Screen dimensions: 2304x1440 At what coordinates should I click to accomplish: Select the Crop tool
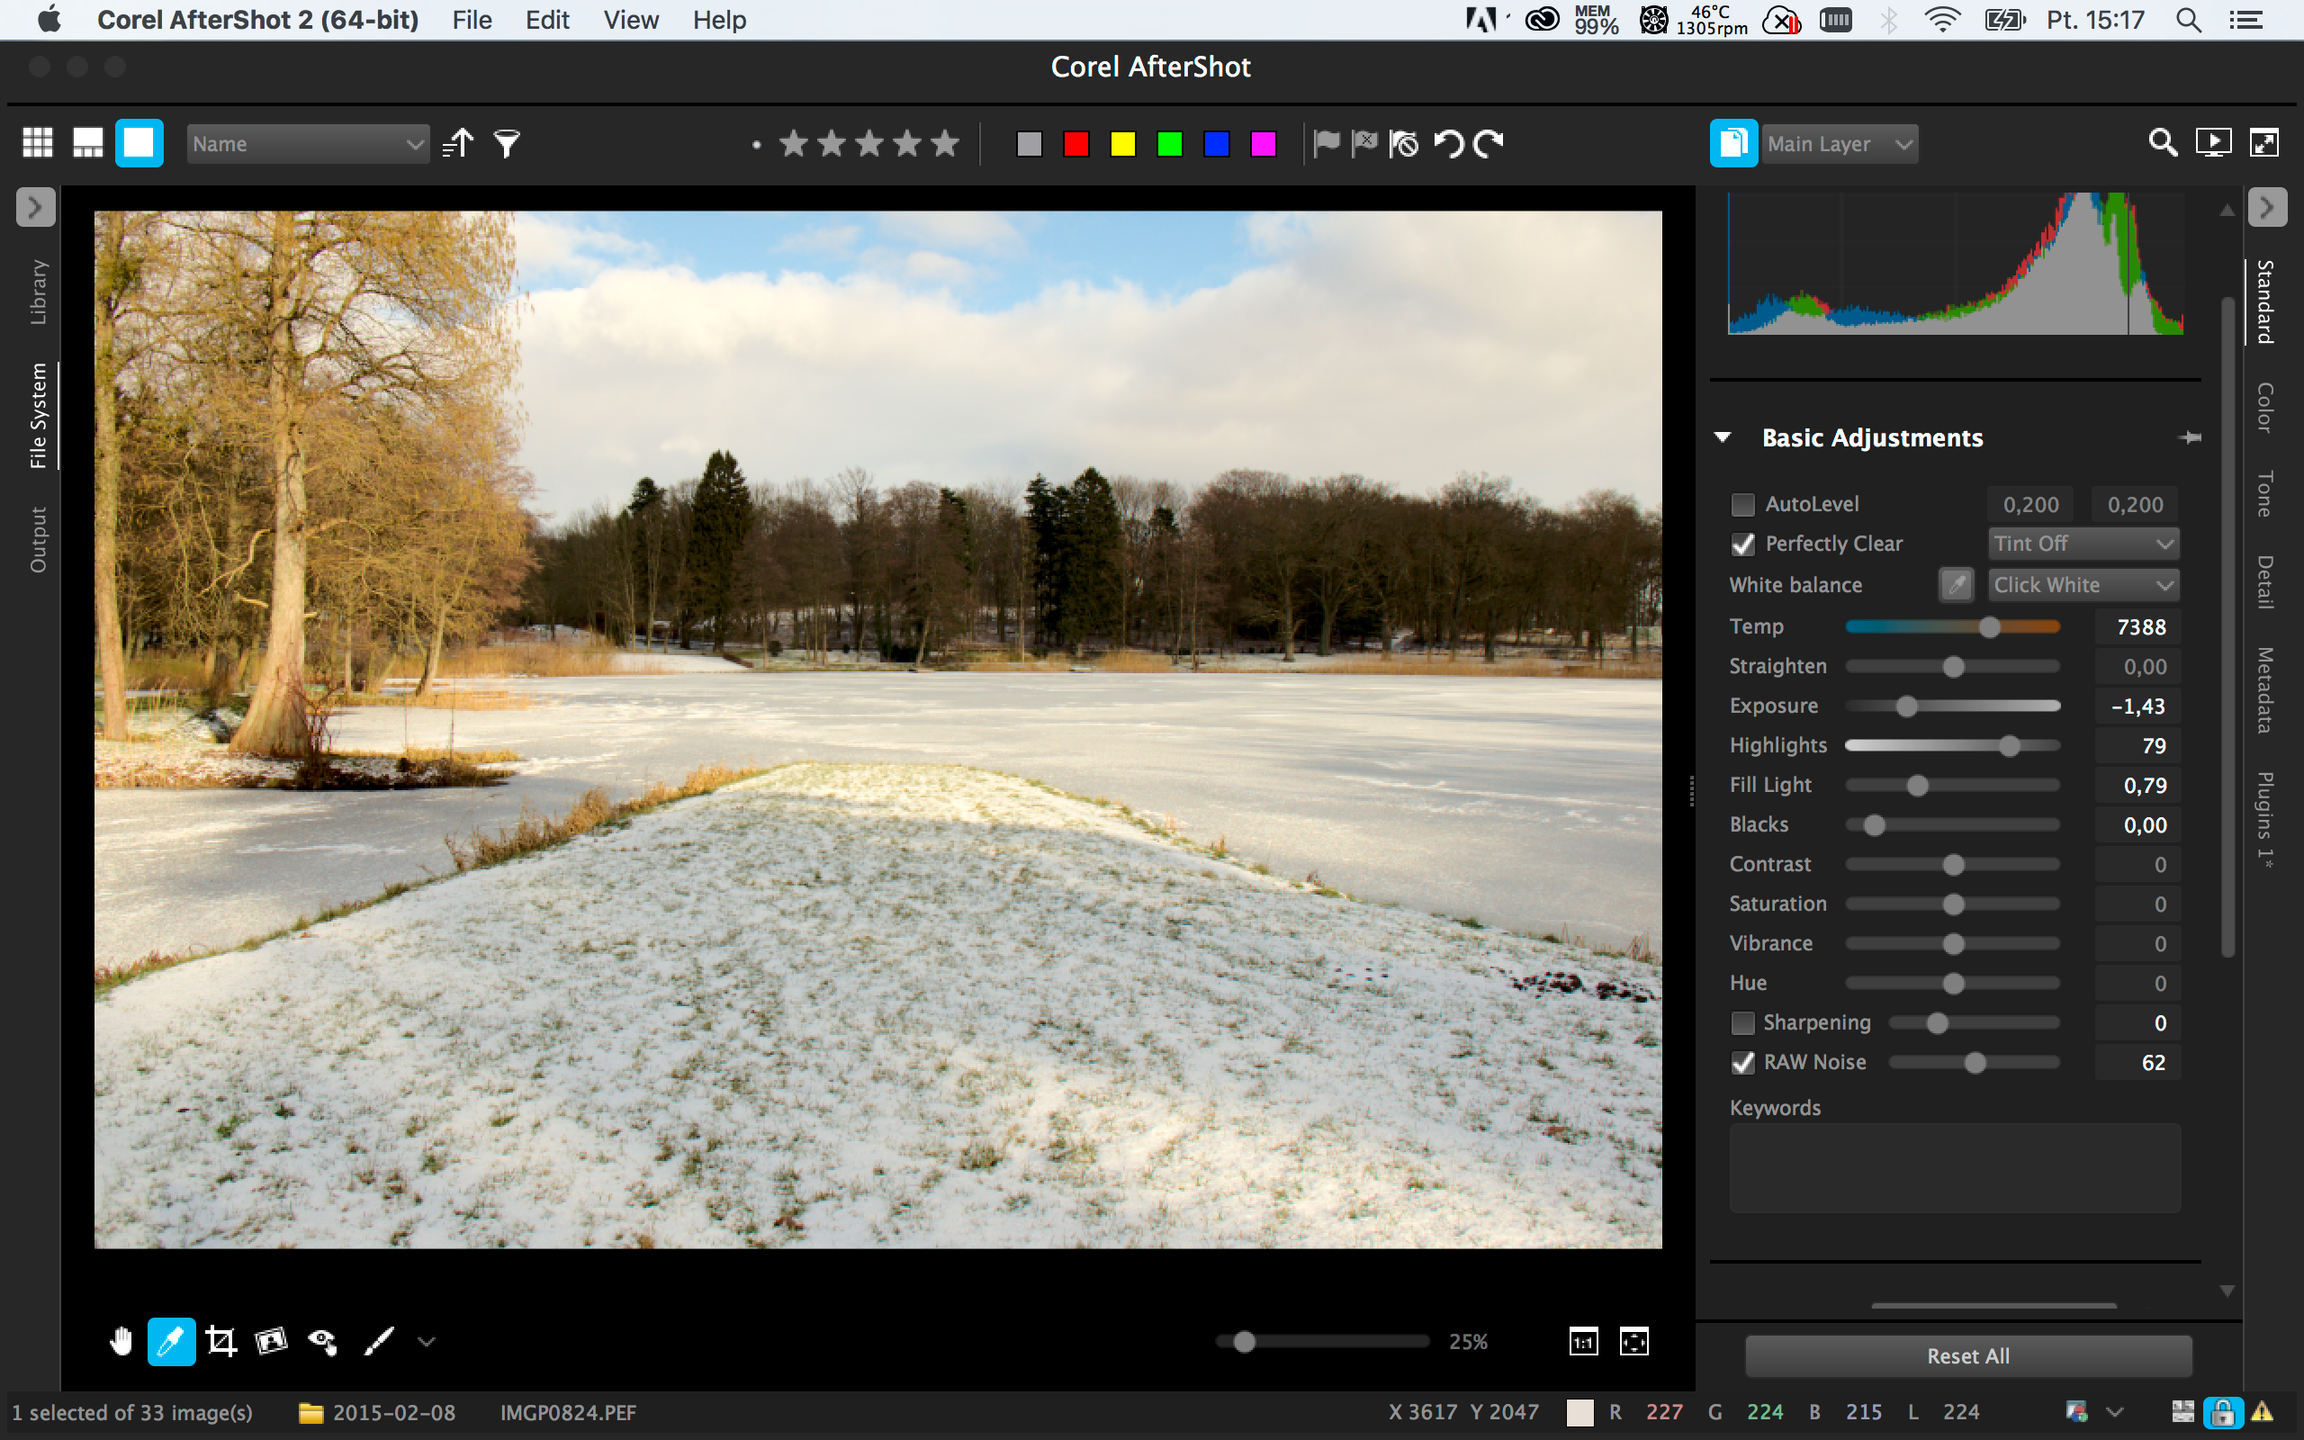[221, 1341]
